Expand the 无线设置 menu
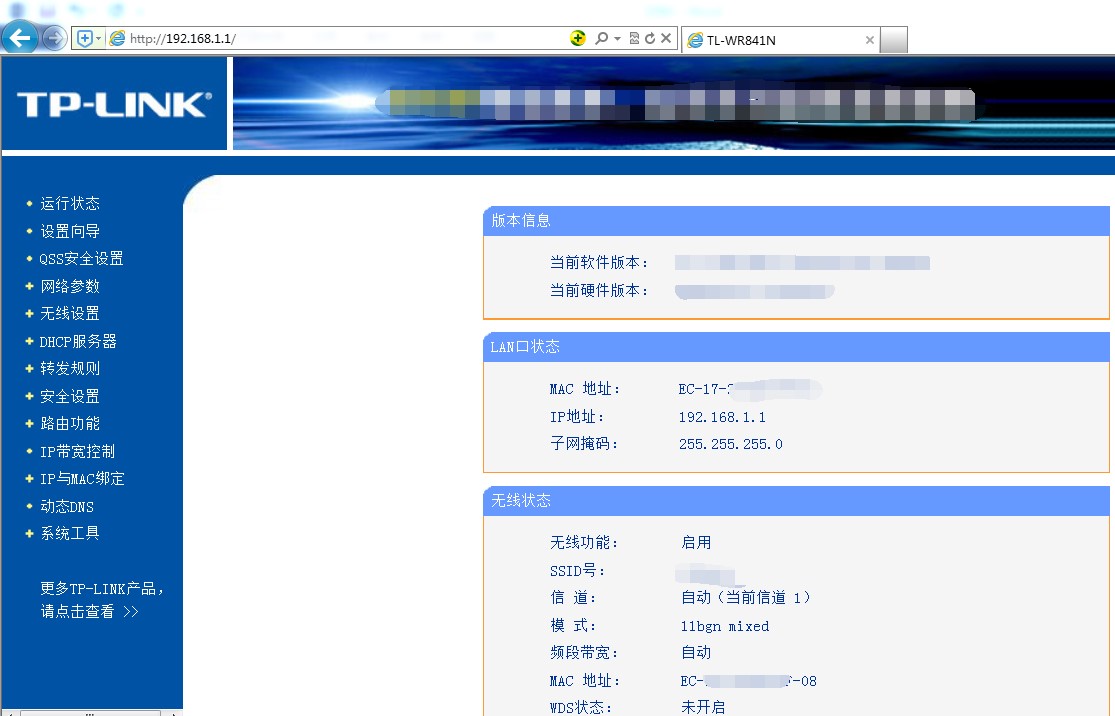Image resolution: width=1115 pixels, height=716 pixels. 70,313
